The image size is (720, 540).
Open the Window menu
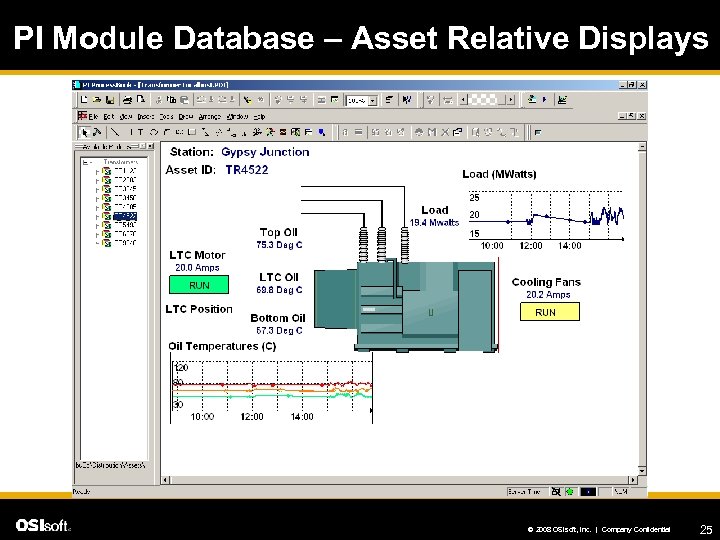(237, 117)
